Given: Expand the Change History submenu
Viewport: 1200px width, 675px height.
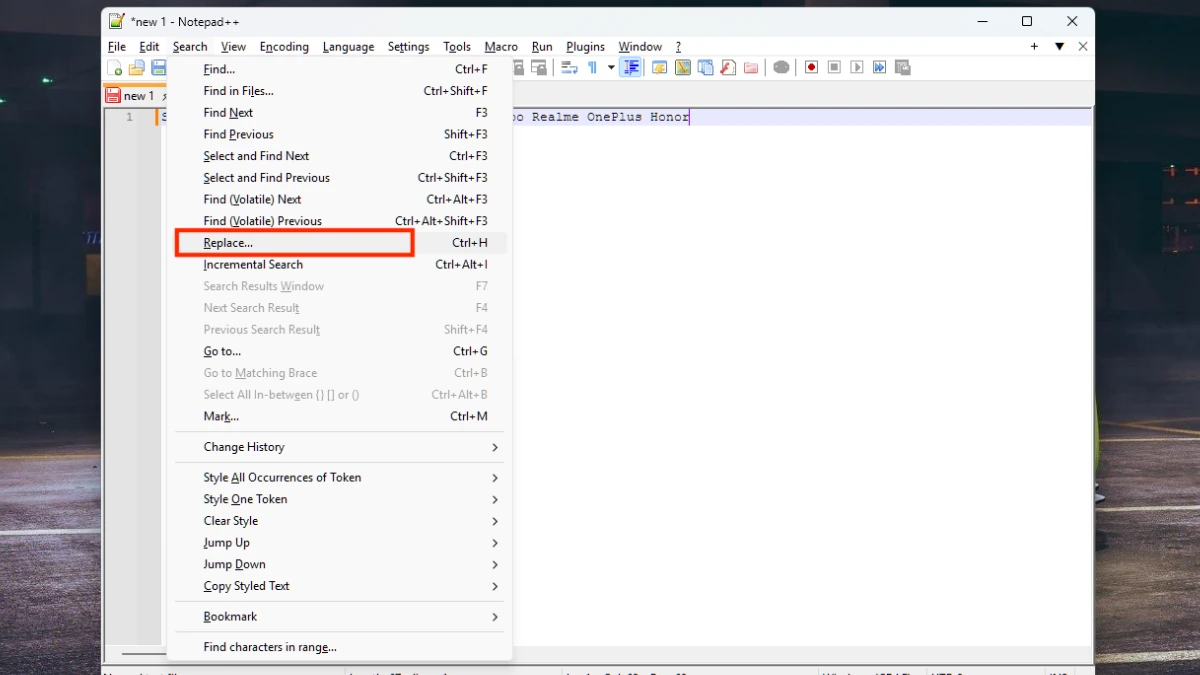Looking at the screenshot, I should pyautogui.click(x=340, y=447).
